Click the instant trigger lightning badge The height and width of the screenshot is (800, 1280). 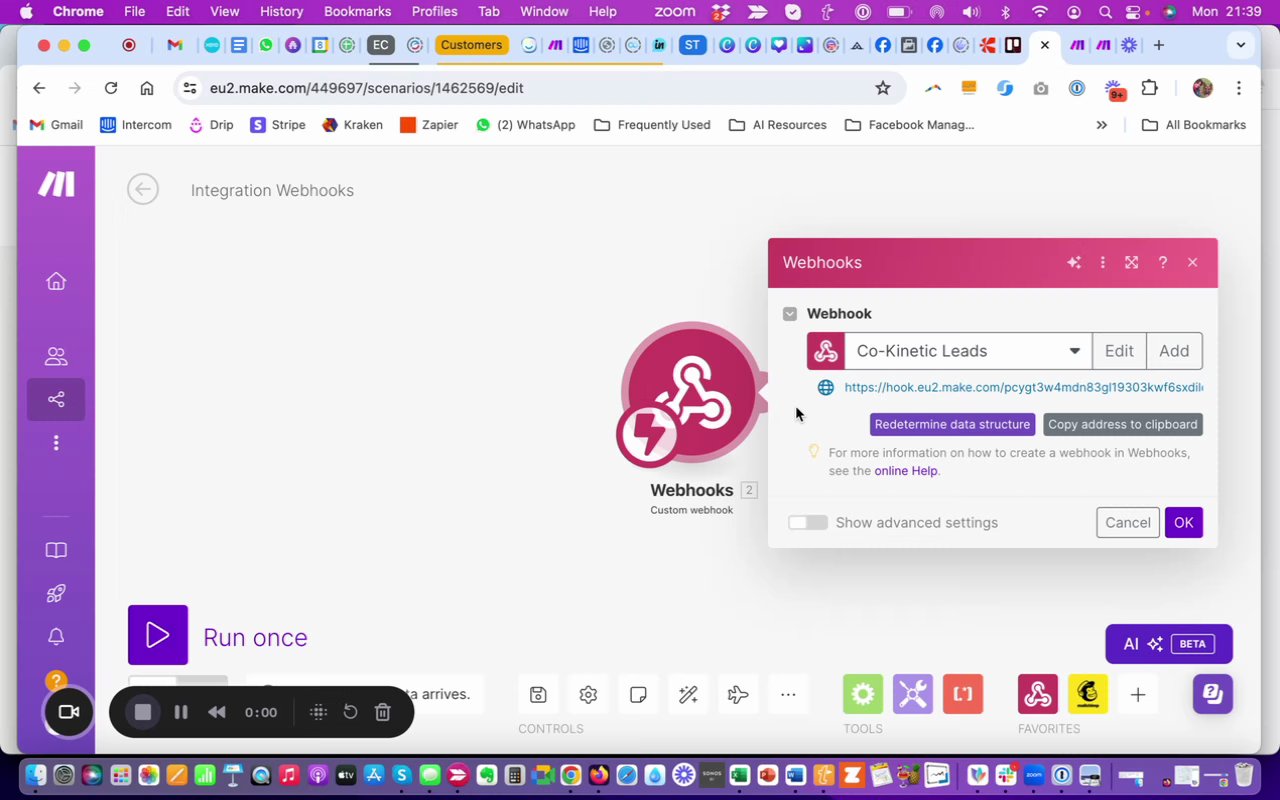(x=648, y=433)
